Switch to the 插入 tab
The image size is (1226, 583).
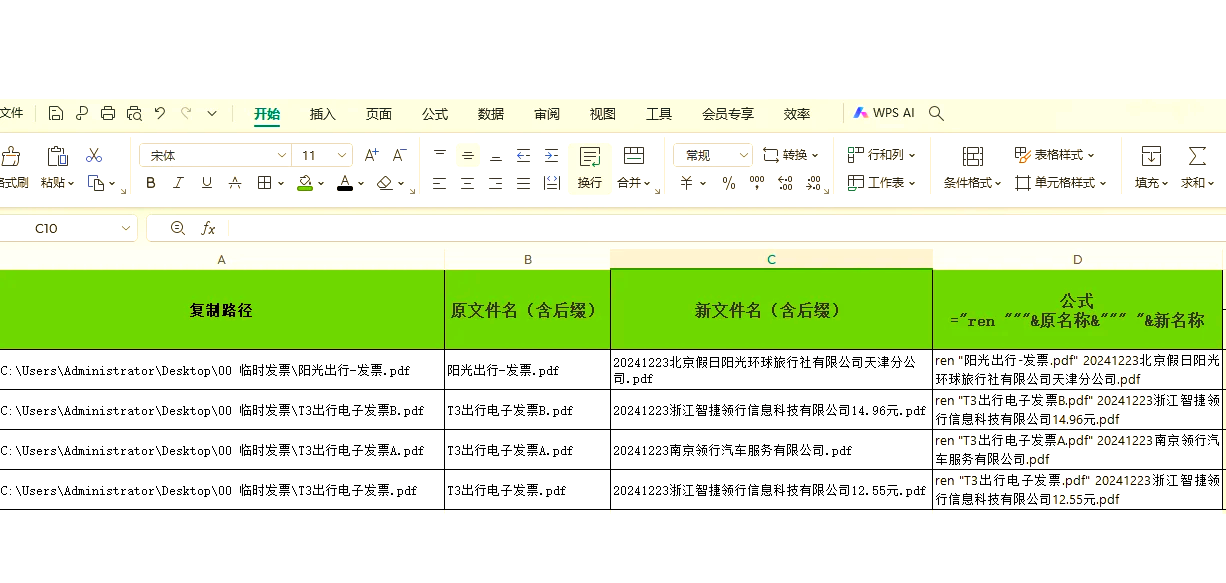click(323, 114)
